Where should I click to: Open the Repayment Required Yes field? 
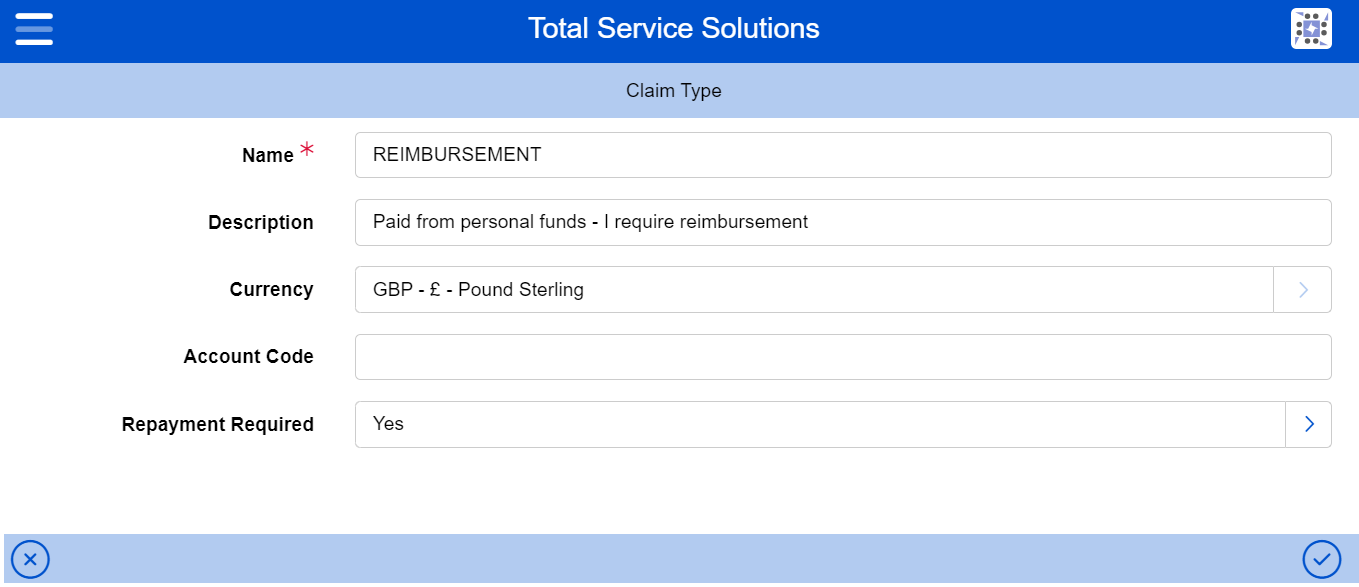click(820, 424)
